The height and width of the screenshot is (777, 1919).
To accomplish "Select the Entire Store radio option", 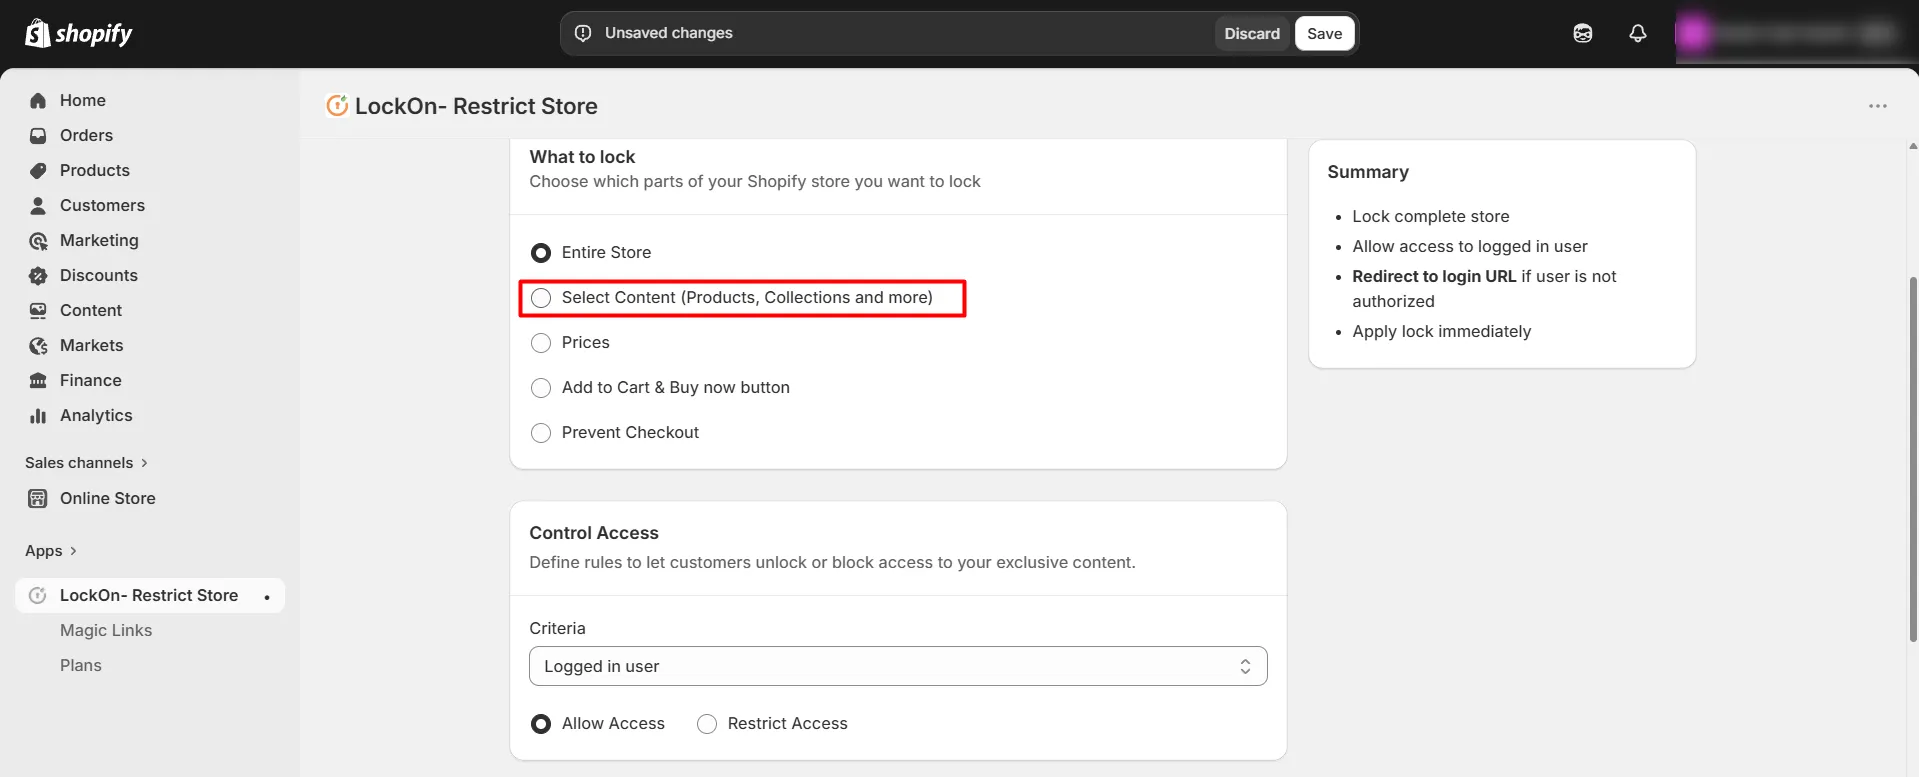I will 541,253.
